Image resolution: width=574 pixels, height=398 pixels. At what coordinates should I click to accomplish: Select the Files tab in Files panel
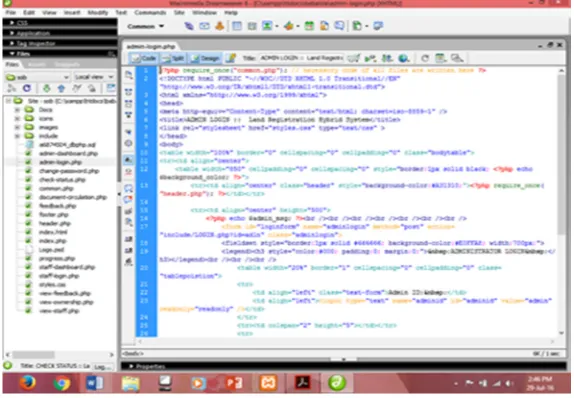point(12,64)
